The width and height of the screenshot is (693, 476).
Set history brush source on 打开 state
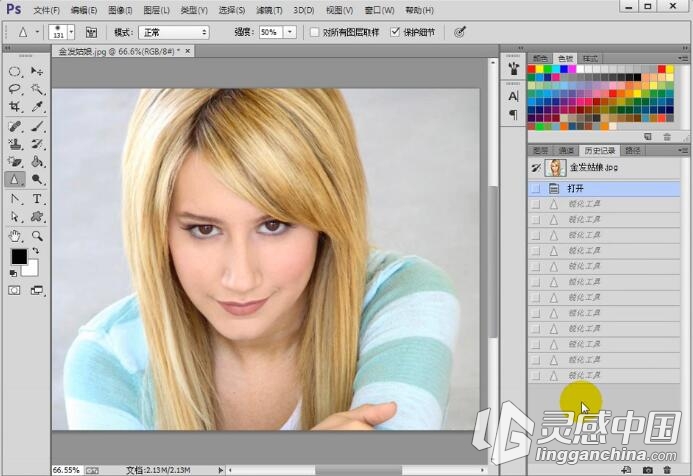click(536, 189)
